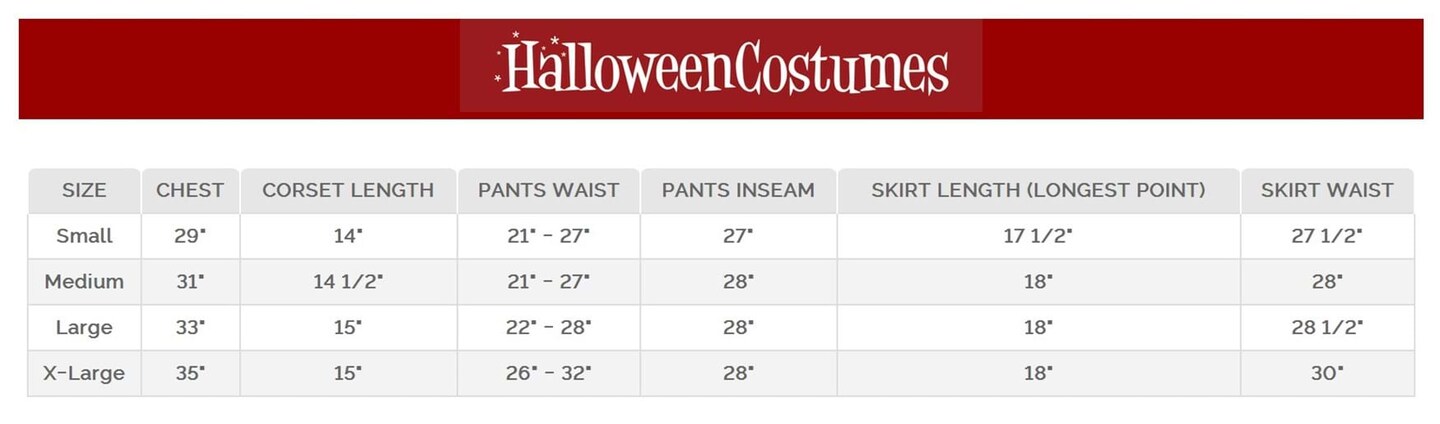Click the 35" chest value for X-Large
The image size is (1440, 424).
[190, 374]
